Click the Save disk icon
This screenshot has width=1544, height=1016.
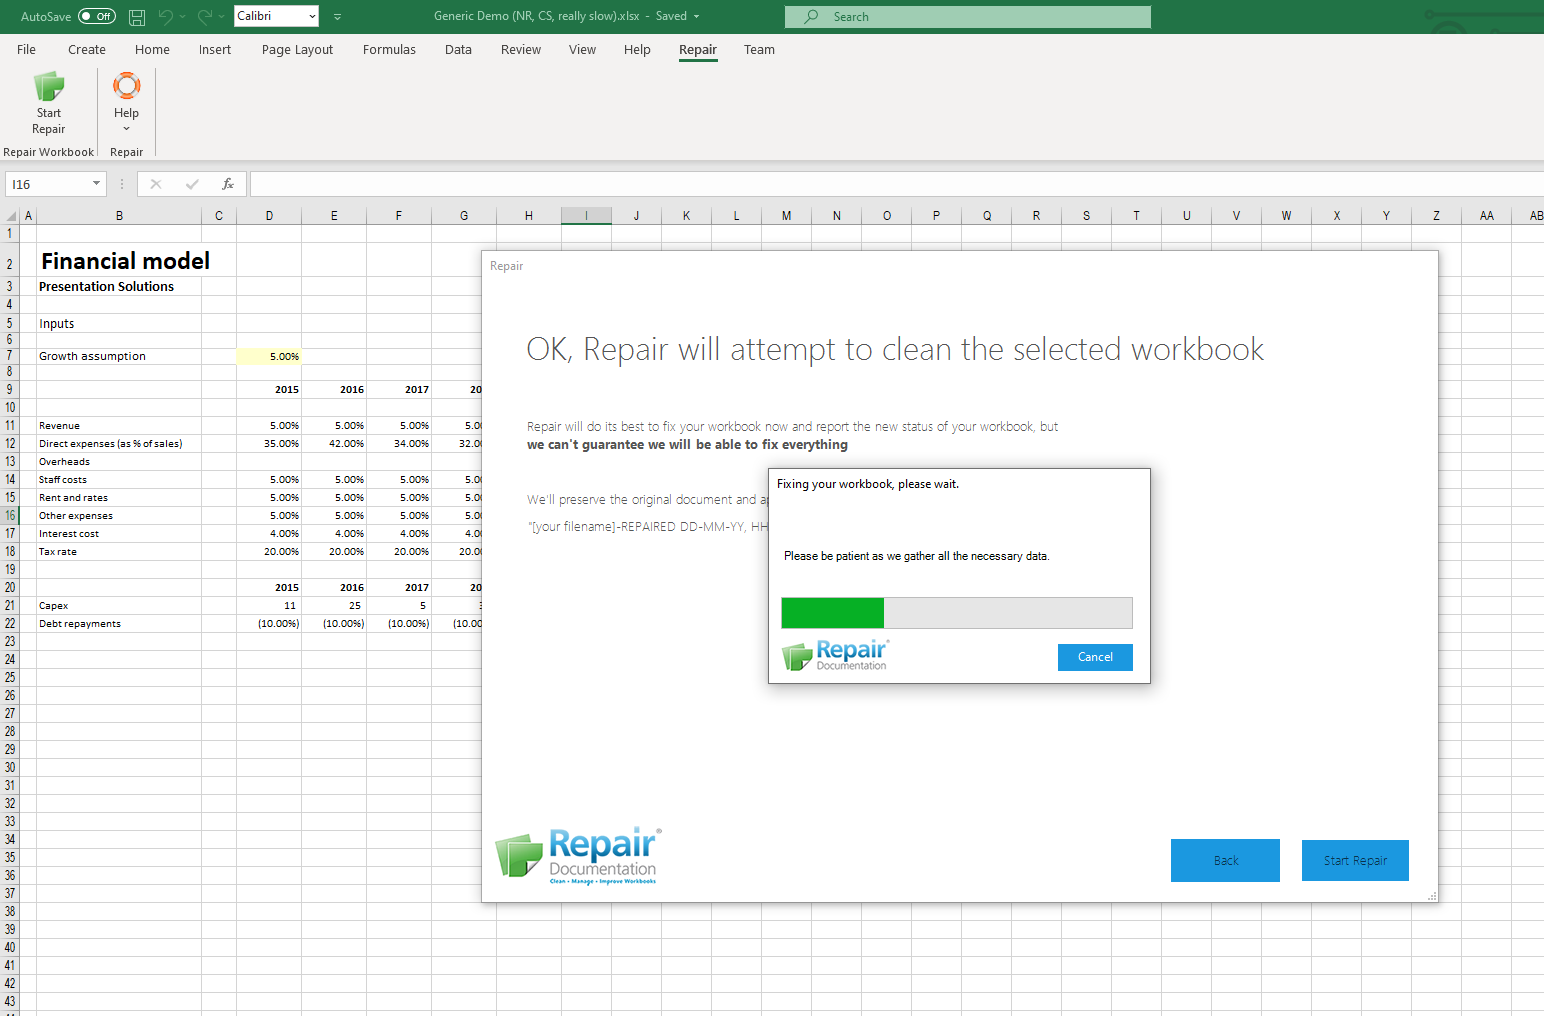137,17
